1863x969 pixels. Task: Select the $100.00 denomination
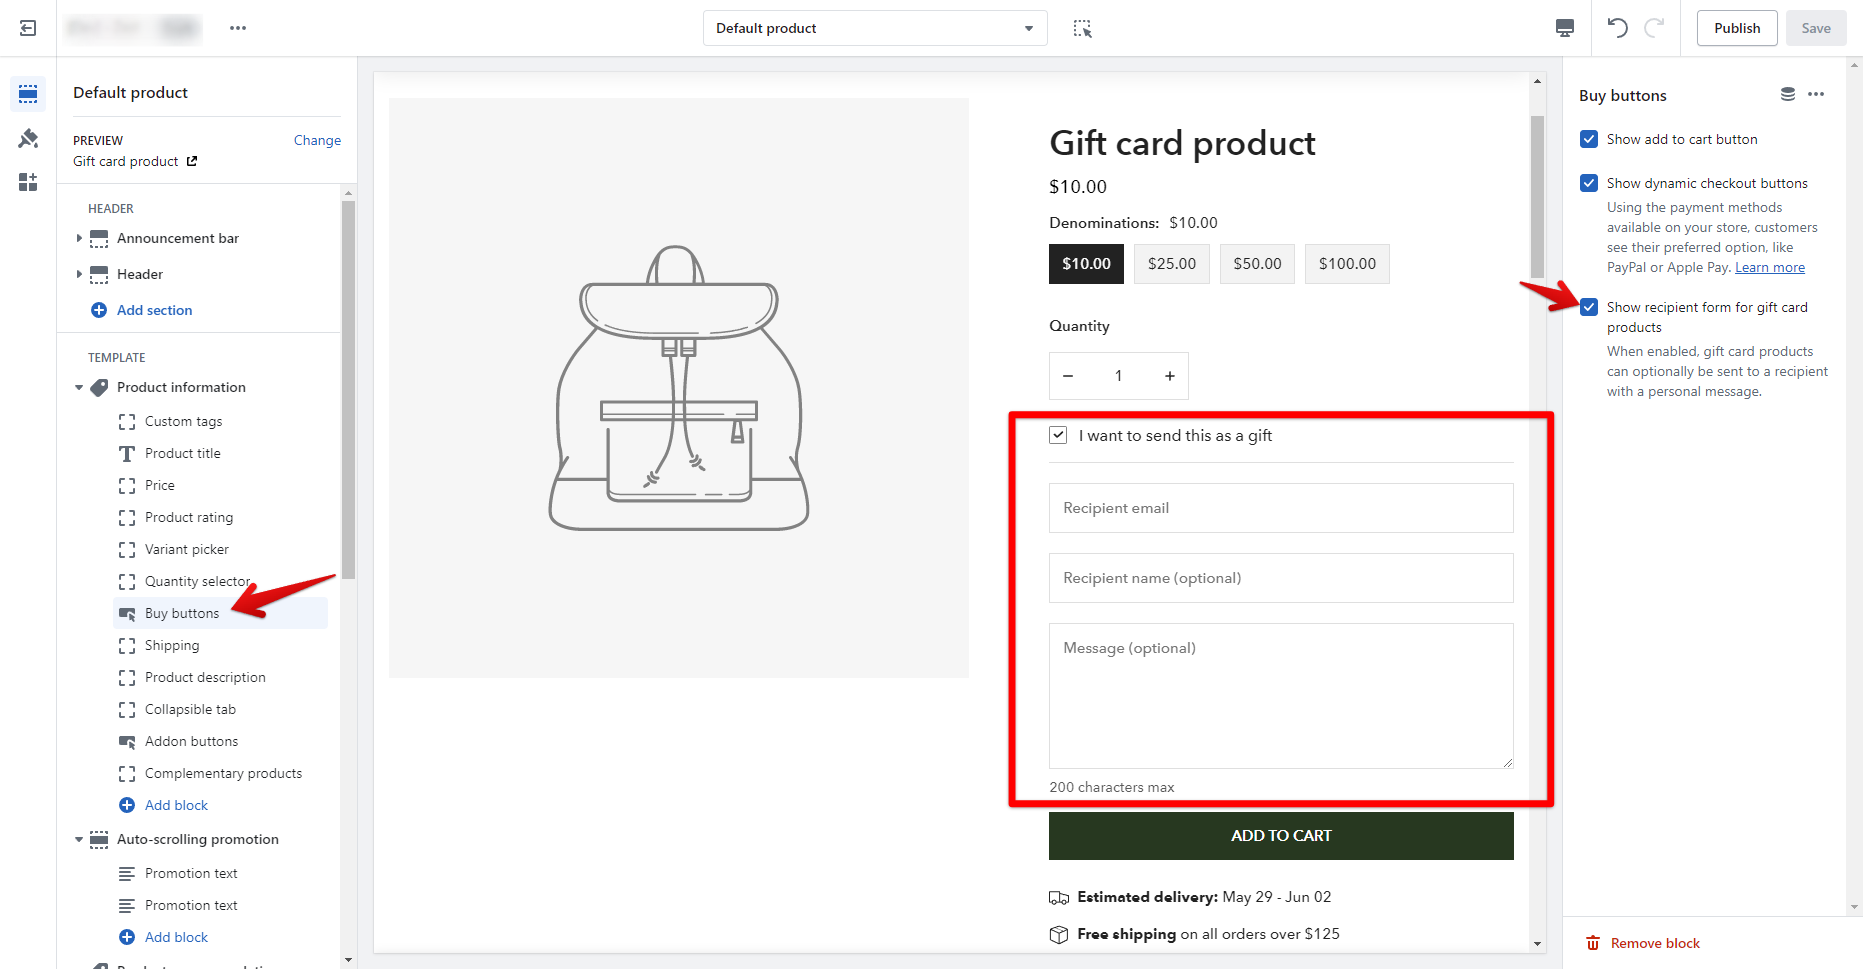[1347, 264]
